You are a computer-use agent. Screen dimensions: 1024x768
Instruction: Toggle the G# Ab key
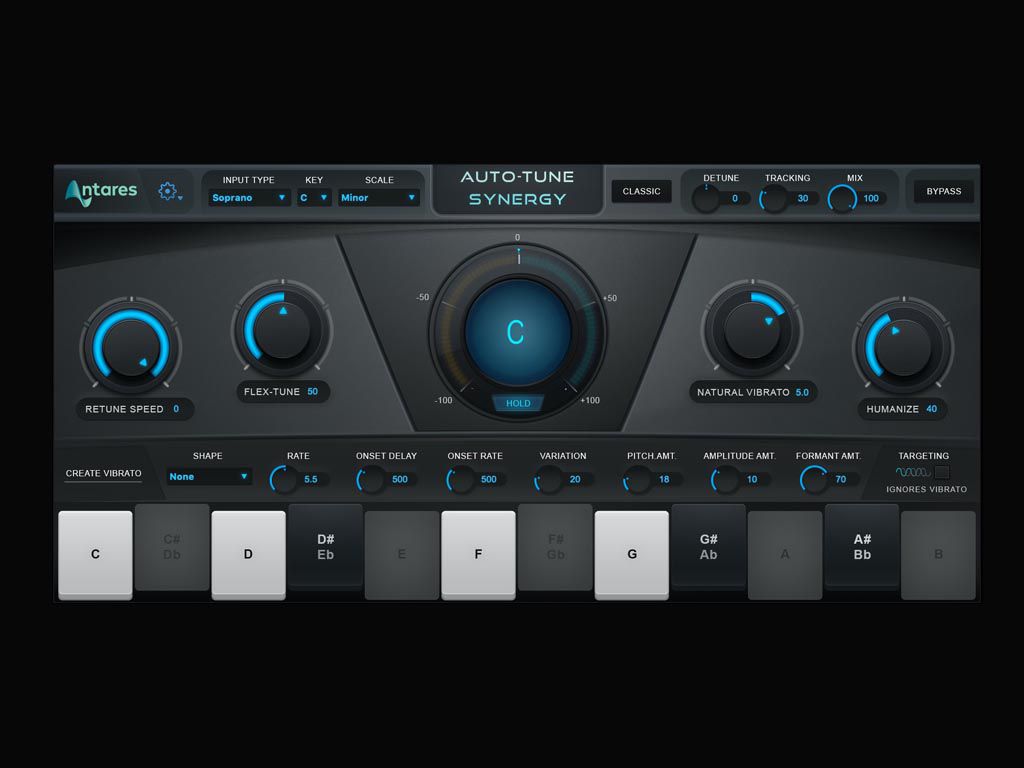(709, 547)
